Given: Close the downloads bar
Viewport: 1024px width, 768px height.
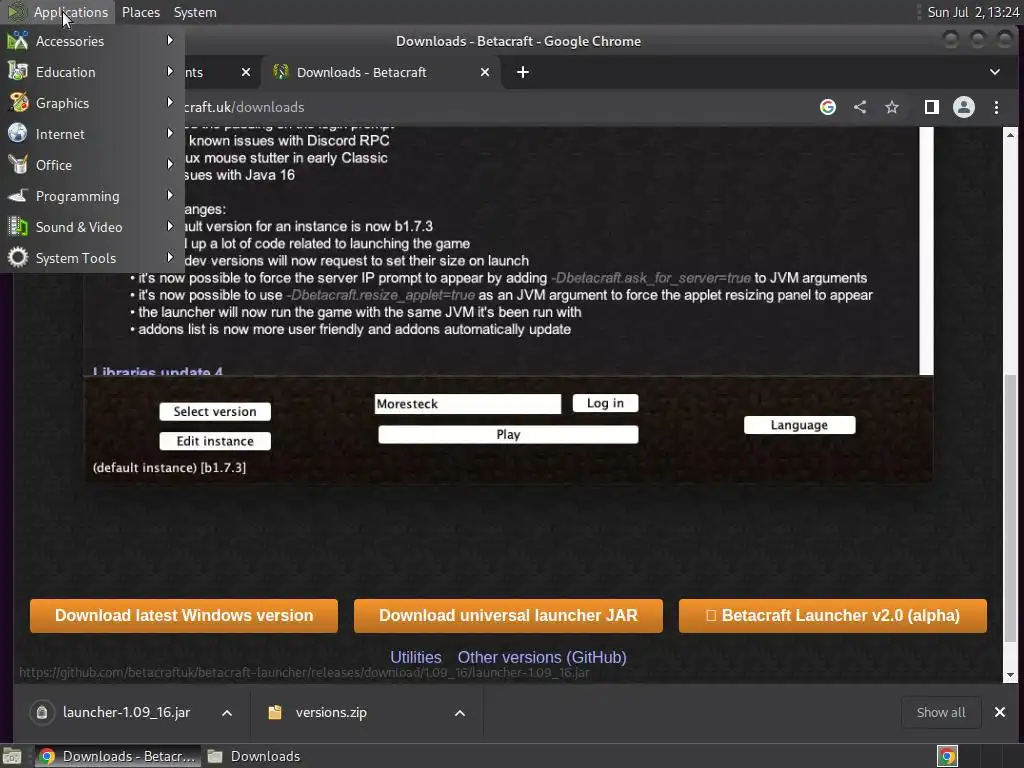Looking at the screenshot, I should point(1000,712).
